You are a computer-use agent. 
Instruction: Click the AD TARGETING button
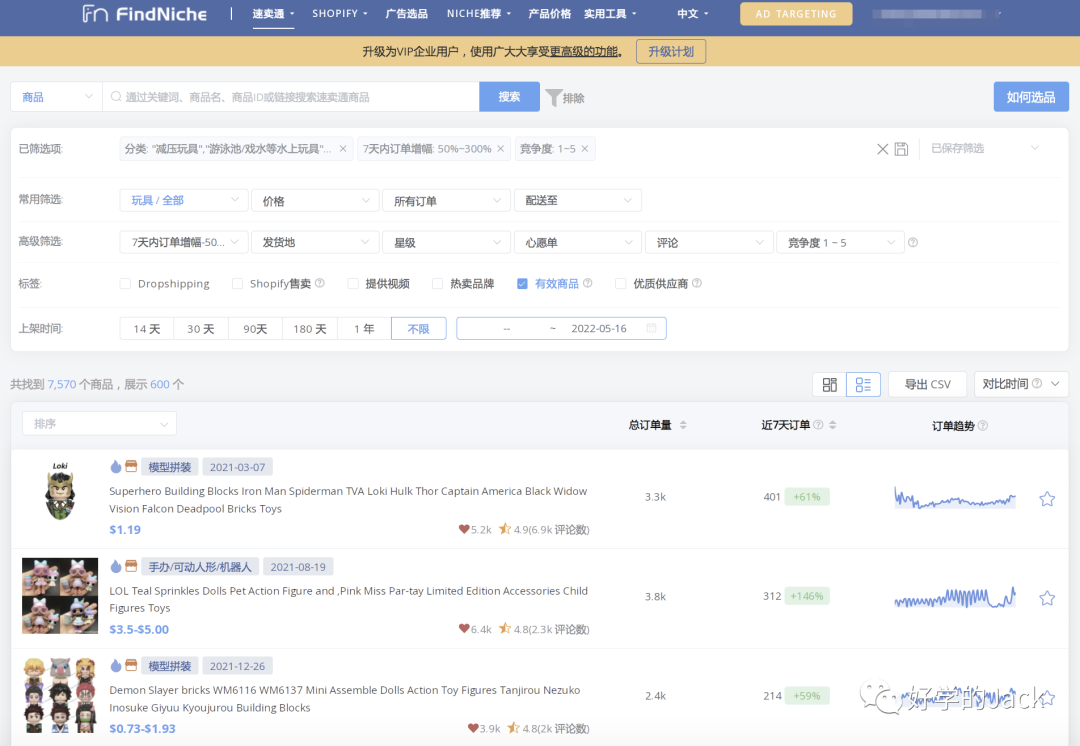(796, 14)
